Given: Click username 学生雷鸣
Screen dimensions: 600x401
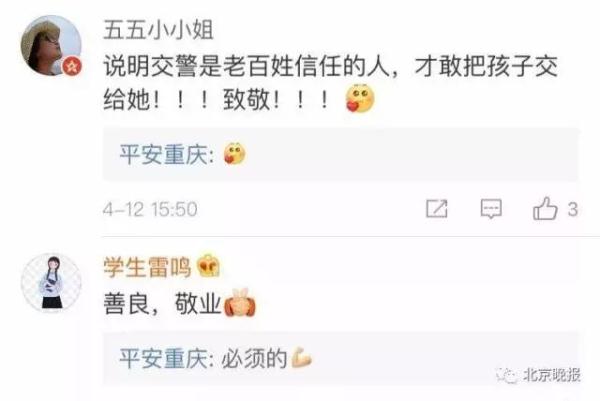Looking at the screenshot, I should [x=147, y=267].
